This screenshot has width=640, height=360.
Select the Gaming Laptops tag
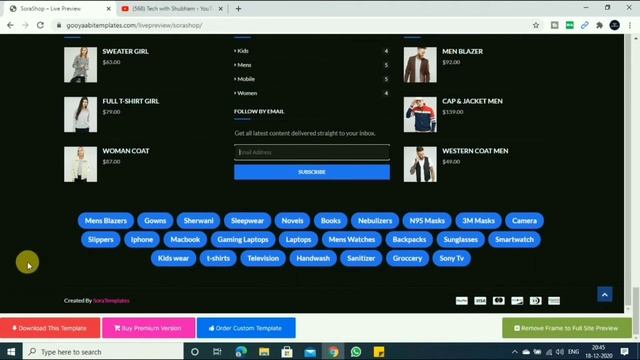(243, 240)
